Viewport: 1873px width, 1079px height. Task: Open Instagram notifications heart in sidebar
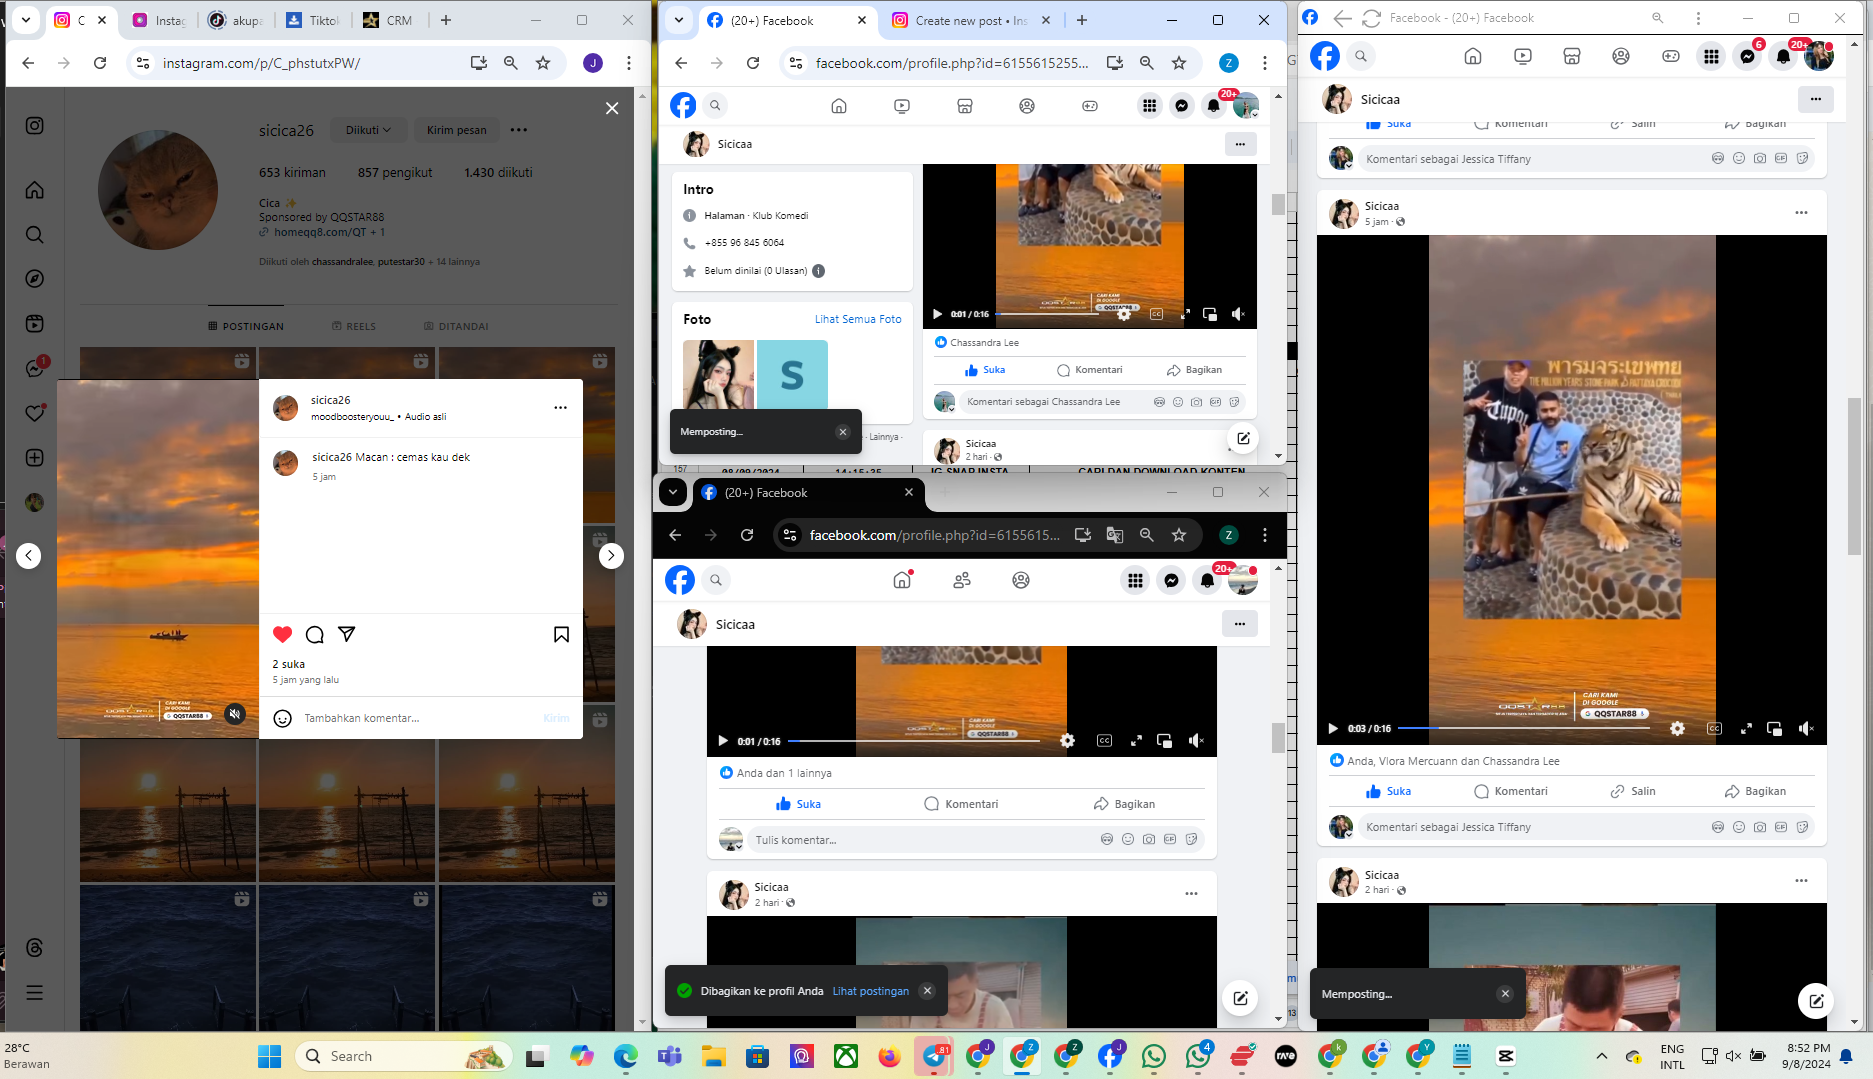click(x=35, y=413)
